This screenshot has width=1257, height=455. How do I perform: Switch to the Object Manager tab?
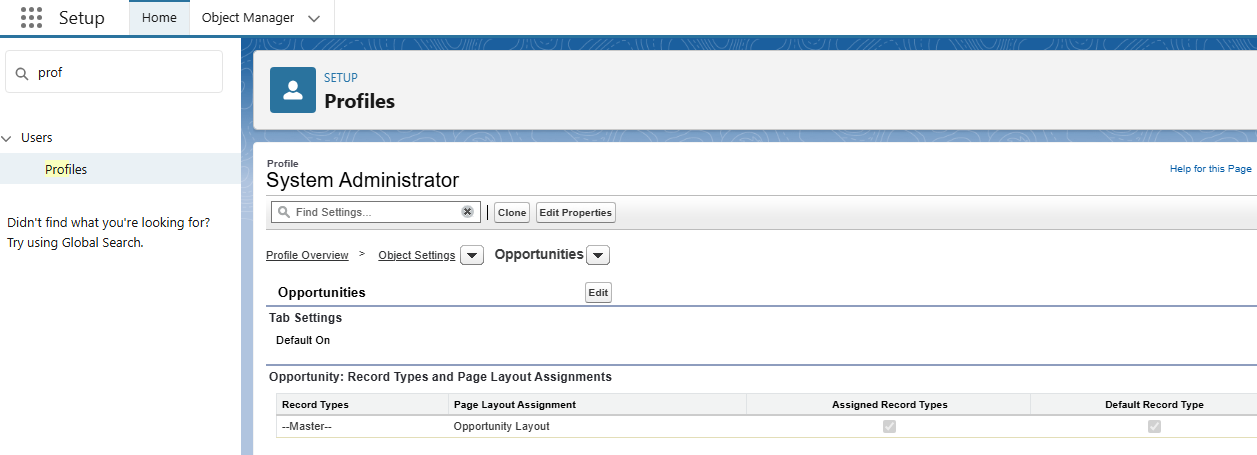[248, 18]
